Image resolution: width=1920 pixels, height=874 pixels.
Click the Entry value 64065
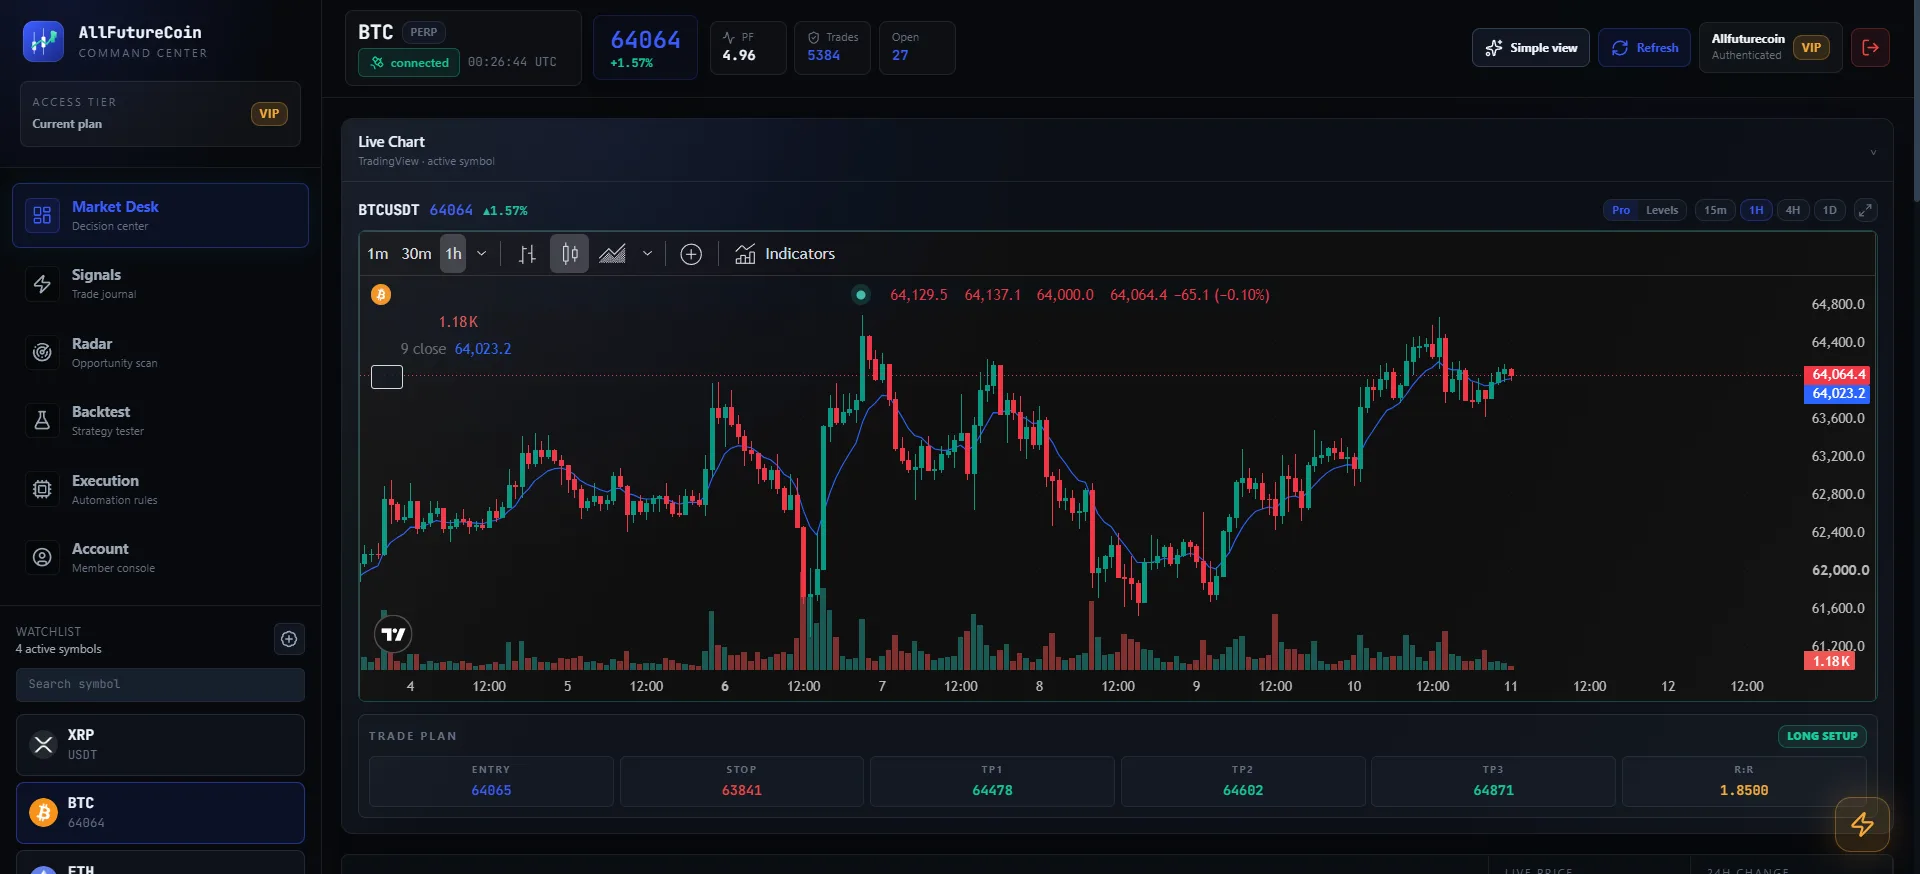(x=491, y=790)
